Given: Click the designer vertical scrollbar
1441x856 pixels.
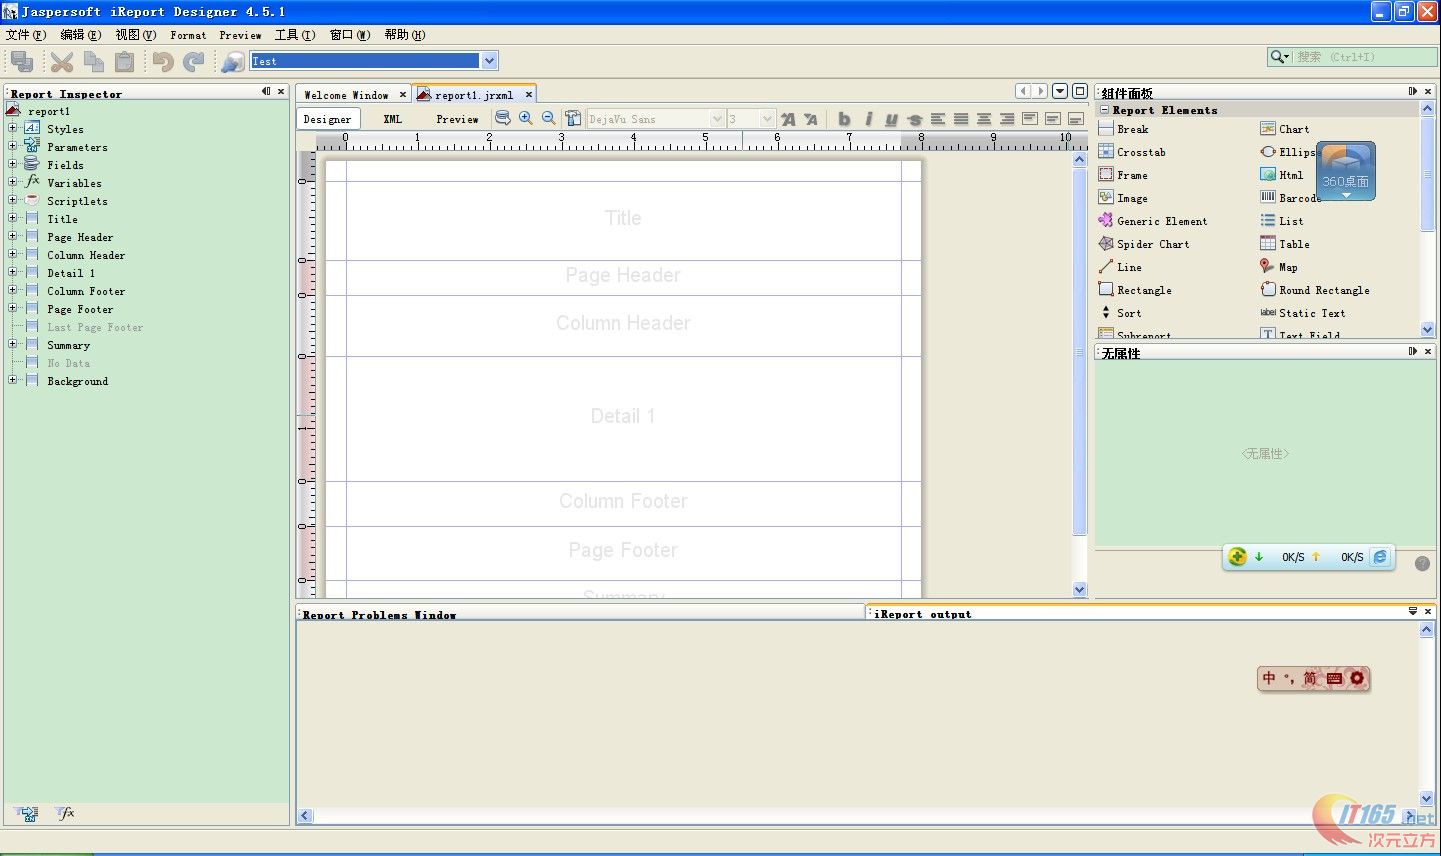Looking at the screenshot, I should pos(1079,350).
